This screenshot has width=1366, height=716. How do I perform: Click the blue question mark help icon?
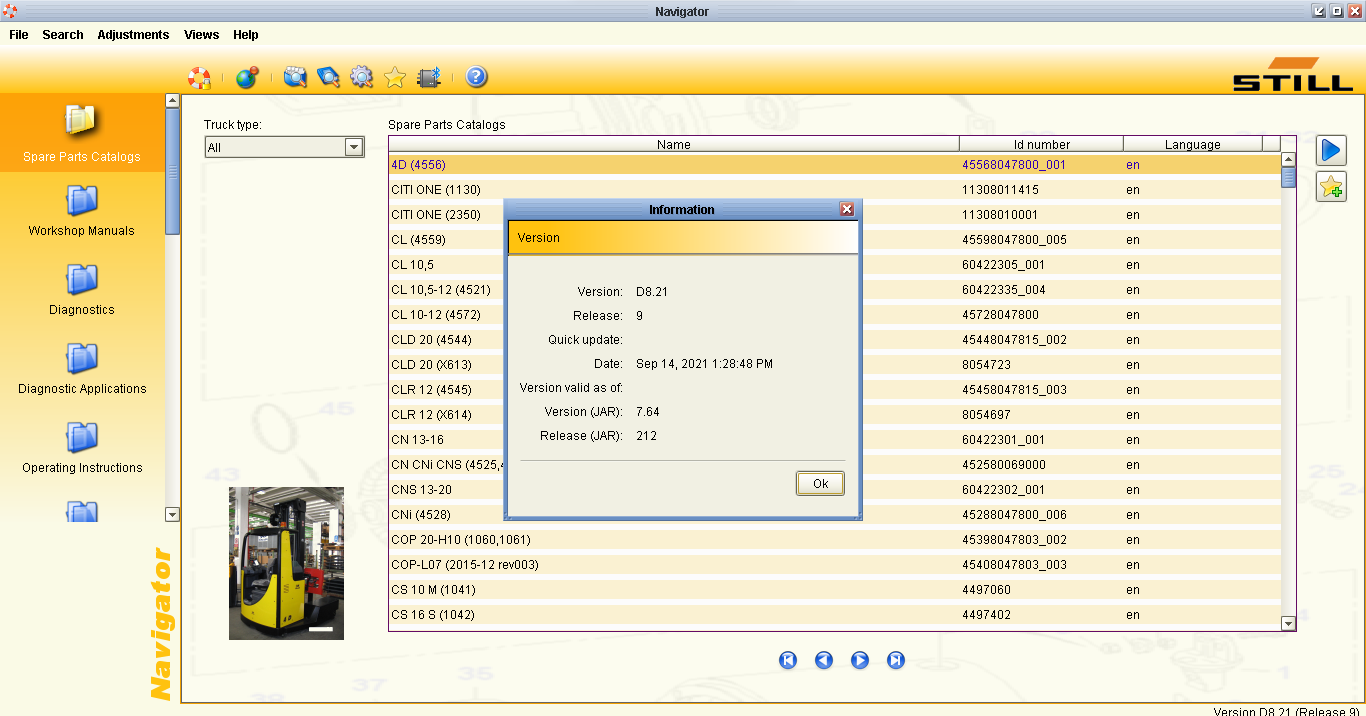point(477,77)
